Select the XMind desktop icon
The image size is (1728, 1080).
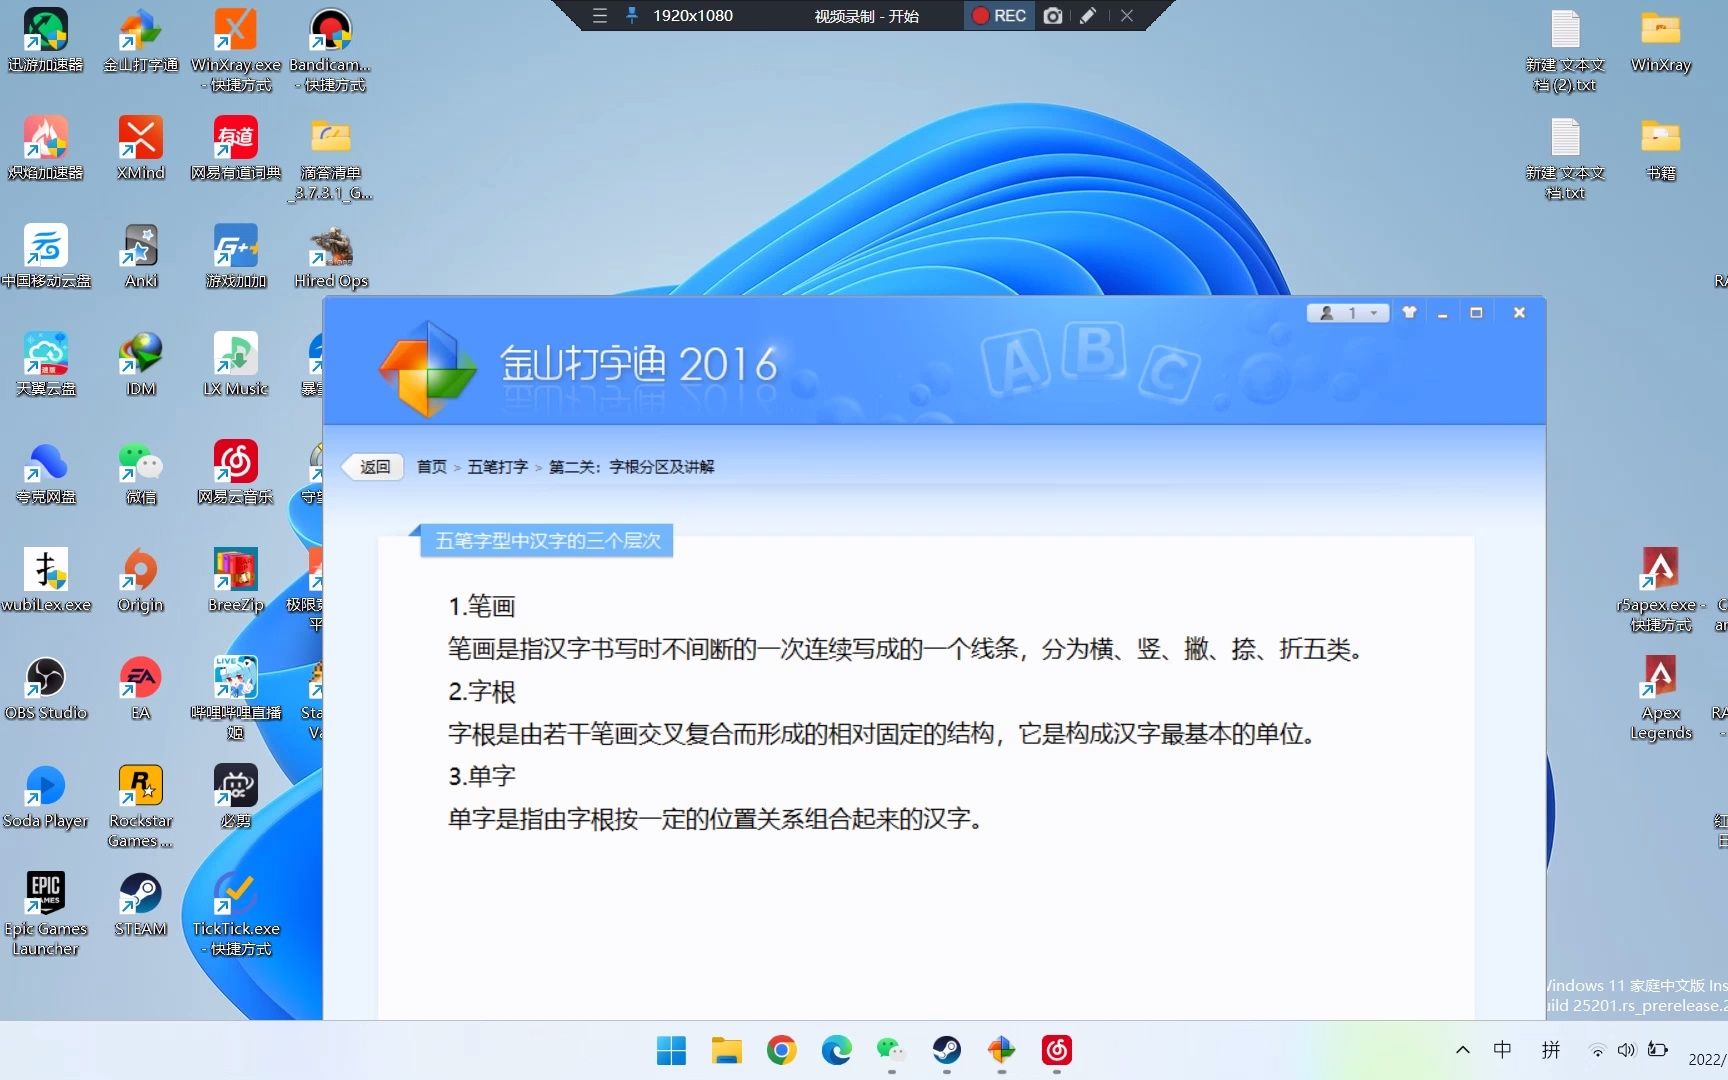coord(141,148)
